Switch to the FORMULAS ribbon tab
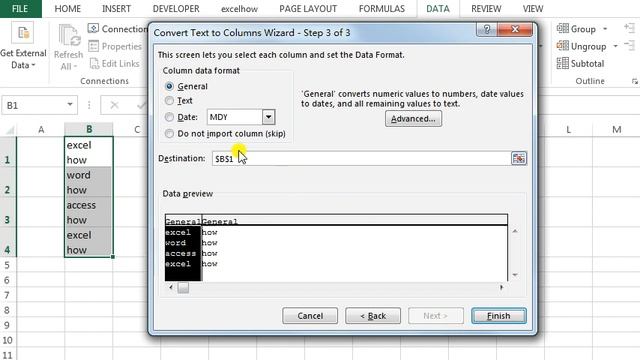The image size is (640, 360). click(382, 9)
